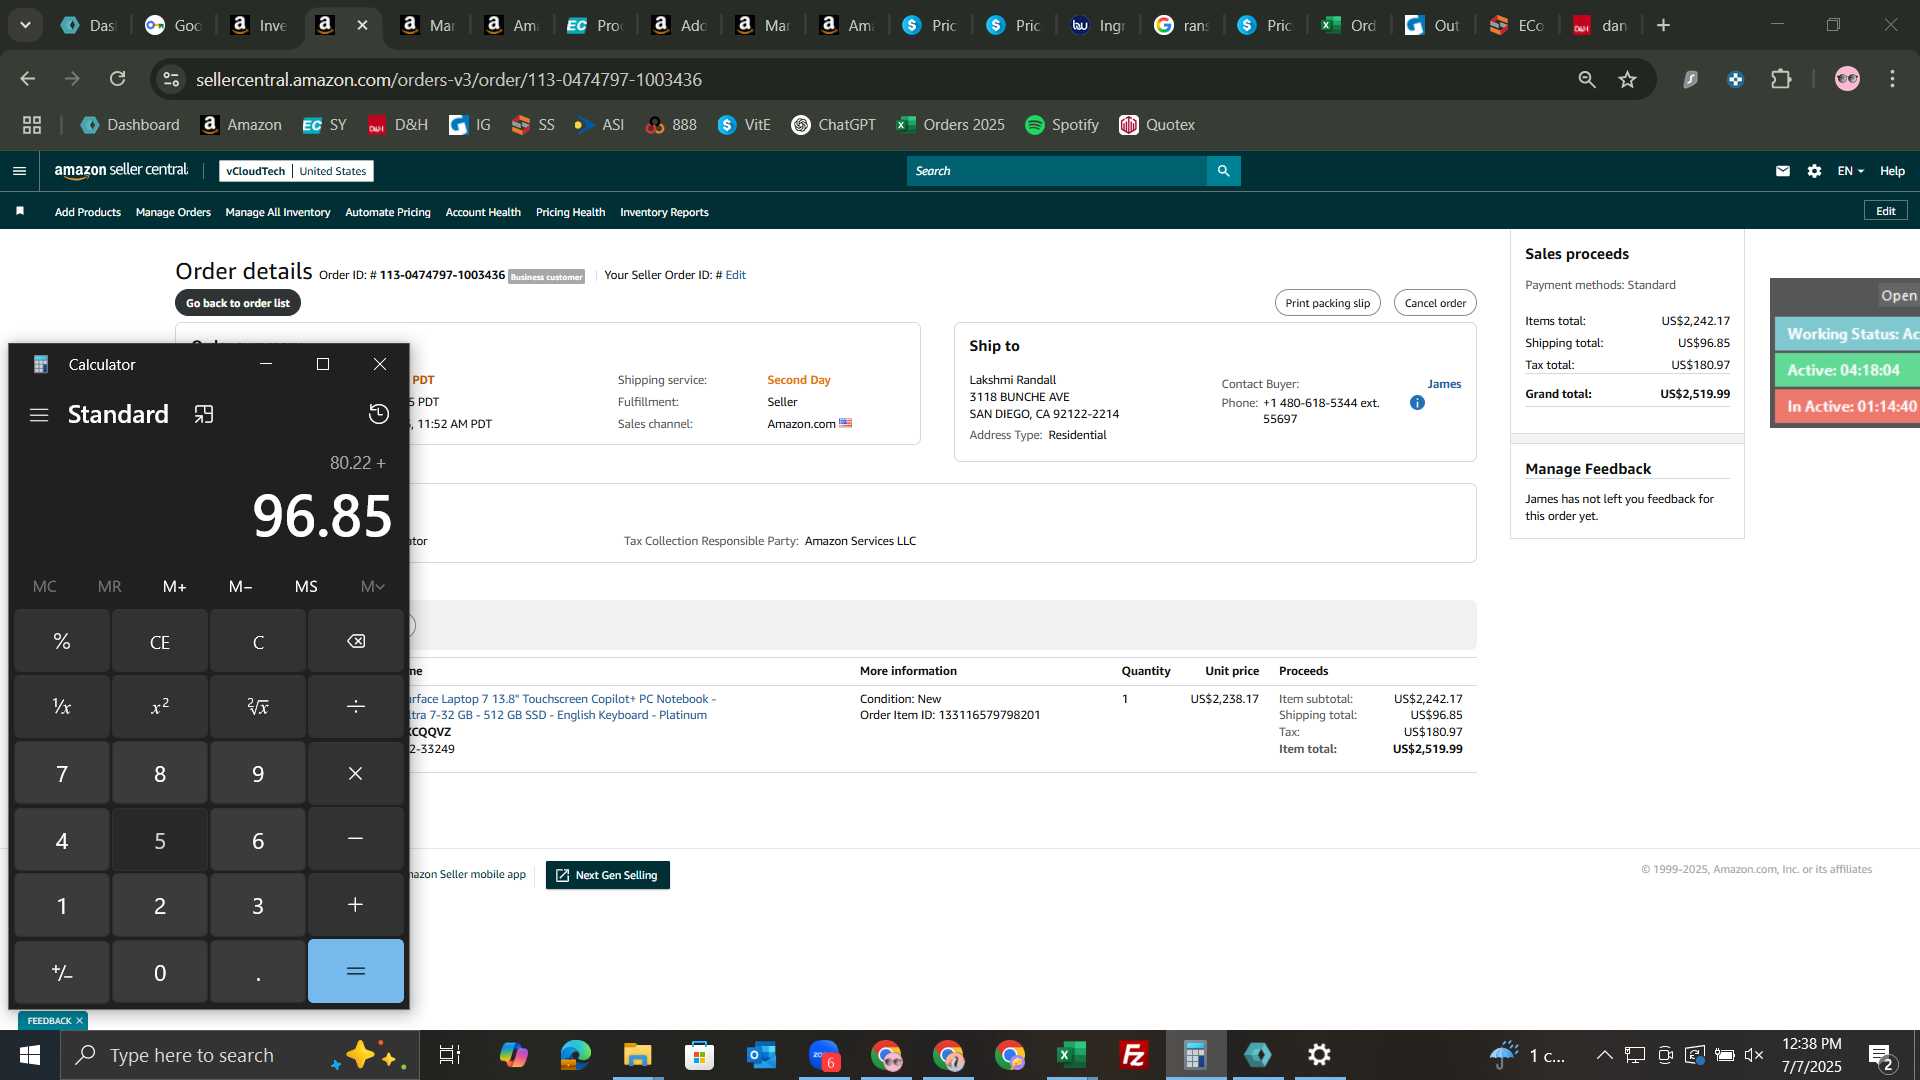Image resolution: width=1920 pixels, height=1080 pixels.
Task: Open Windows Start menu
Action: coord(30,1055)
